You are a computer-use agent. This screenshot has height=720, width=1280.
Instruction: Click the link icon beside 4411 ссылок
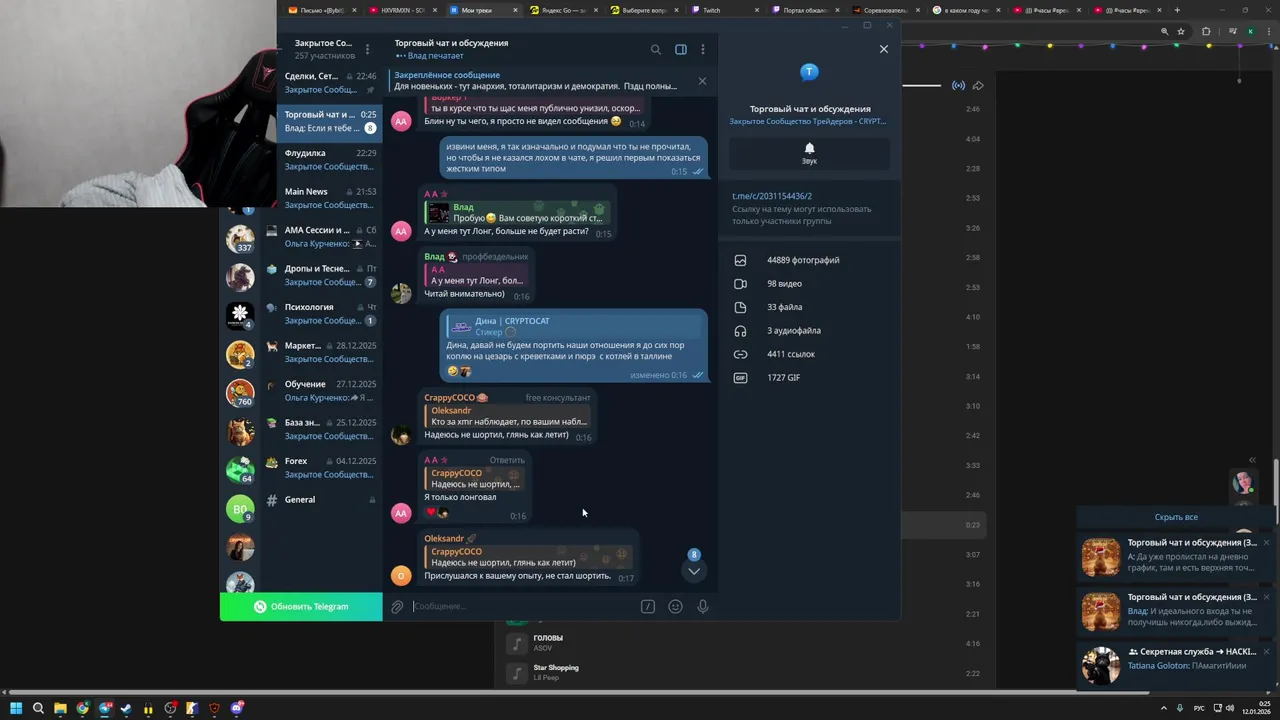point(740,354)
